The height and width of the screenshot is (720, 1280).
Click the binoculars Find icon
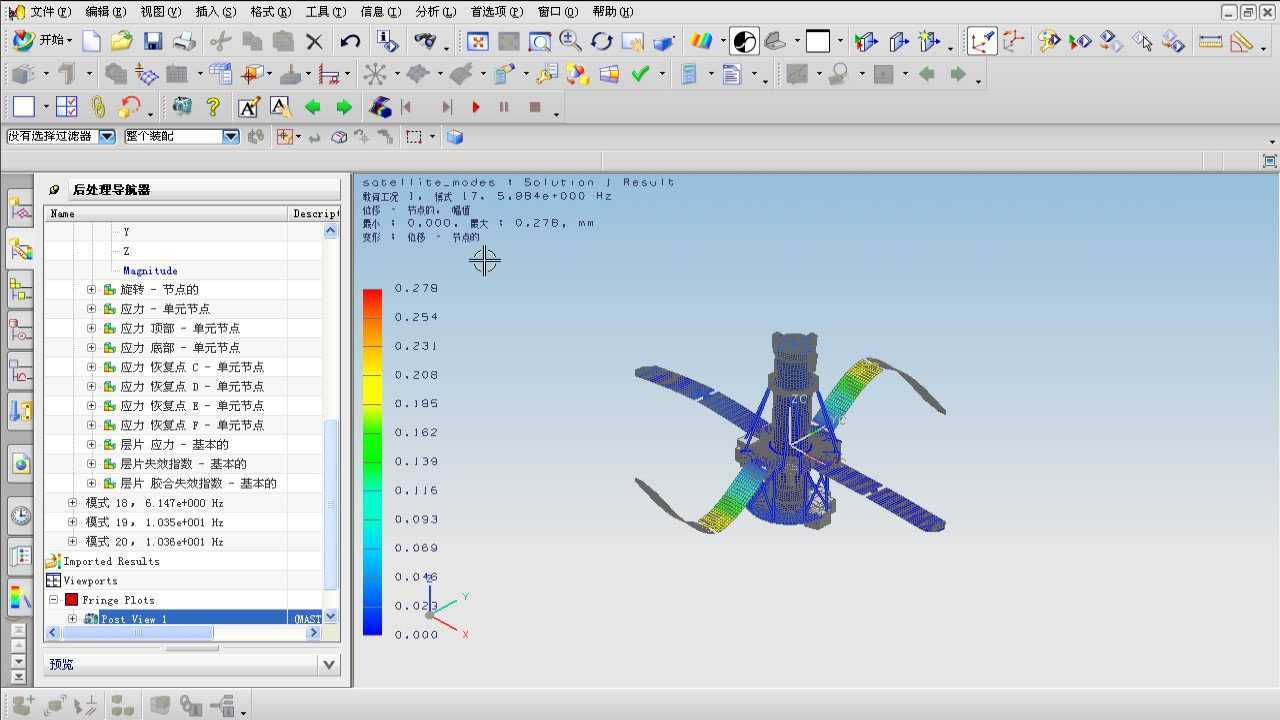coord(425,41)
